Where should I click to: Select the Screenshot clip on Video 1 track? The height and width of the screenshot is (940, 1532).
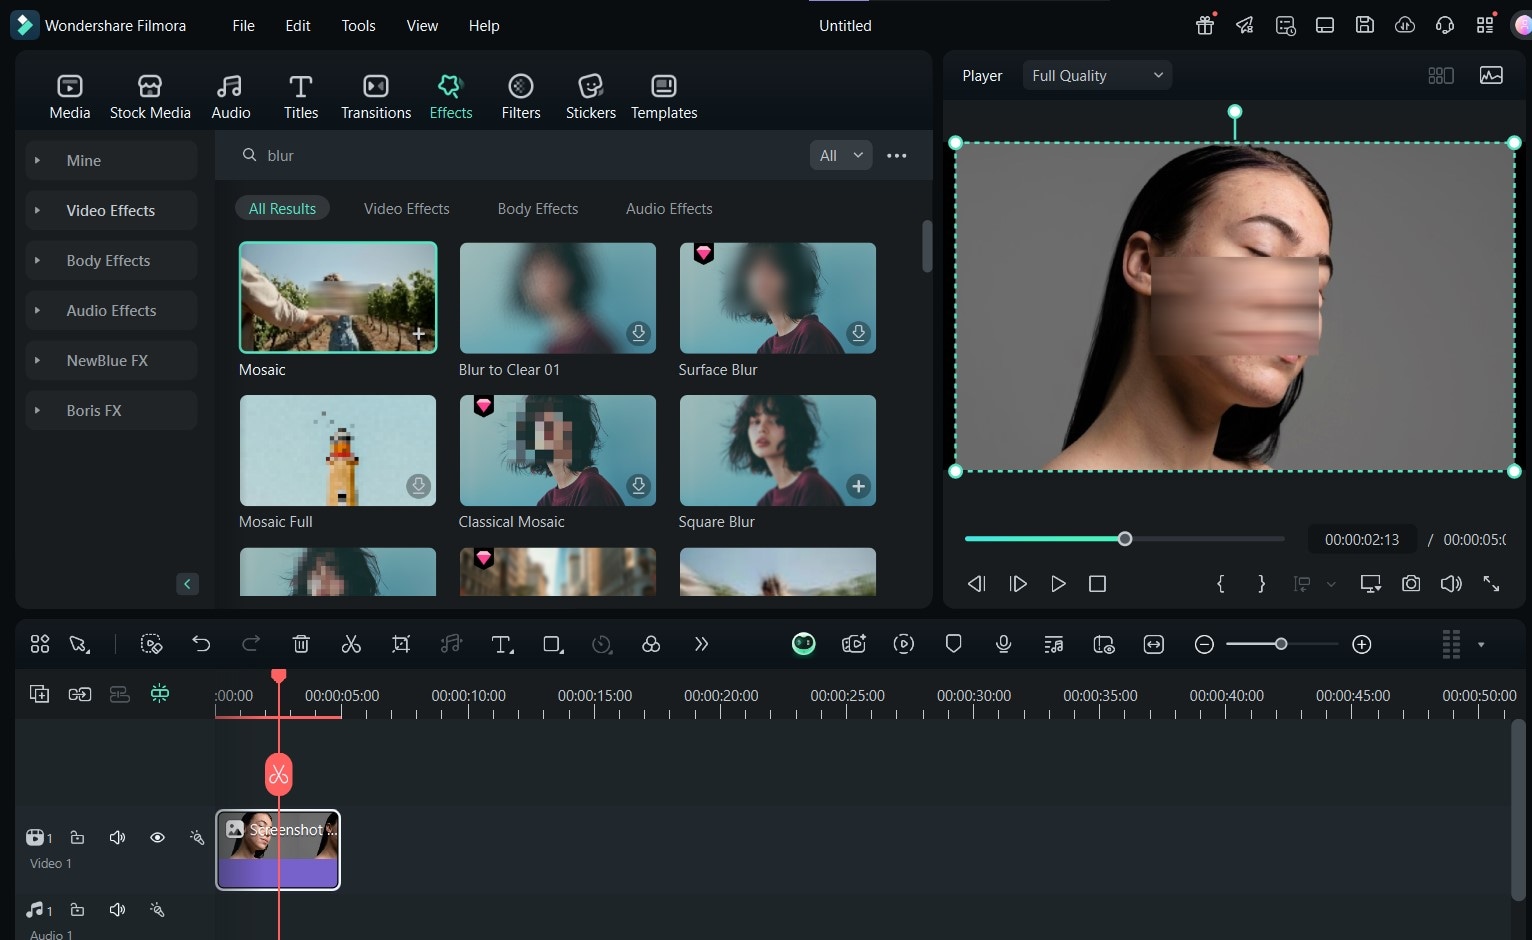[x=278, y=849]
